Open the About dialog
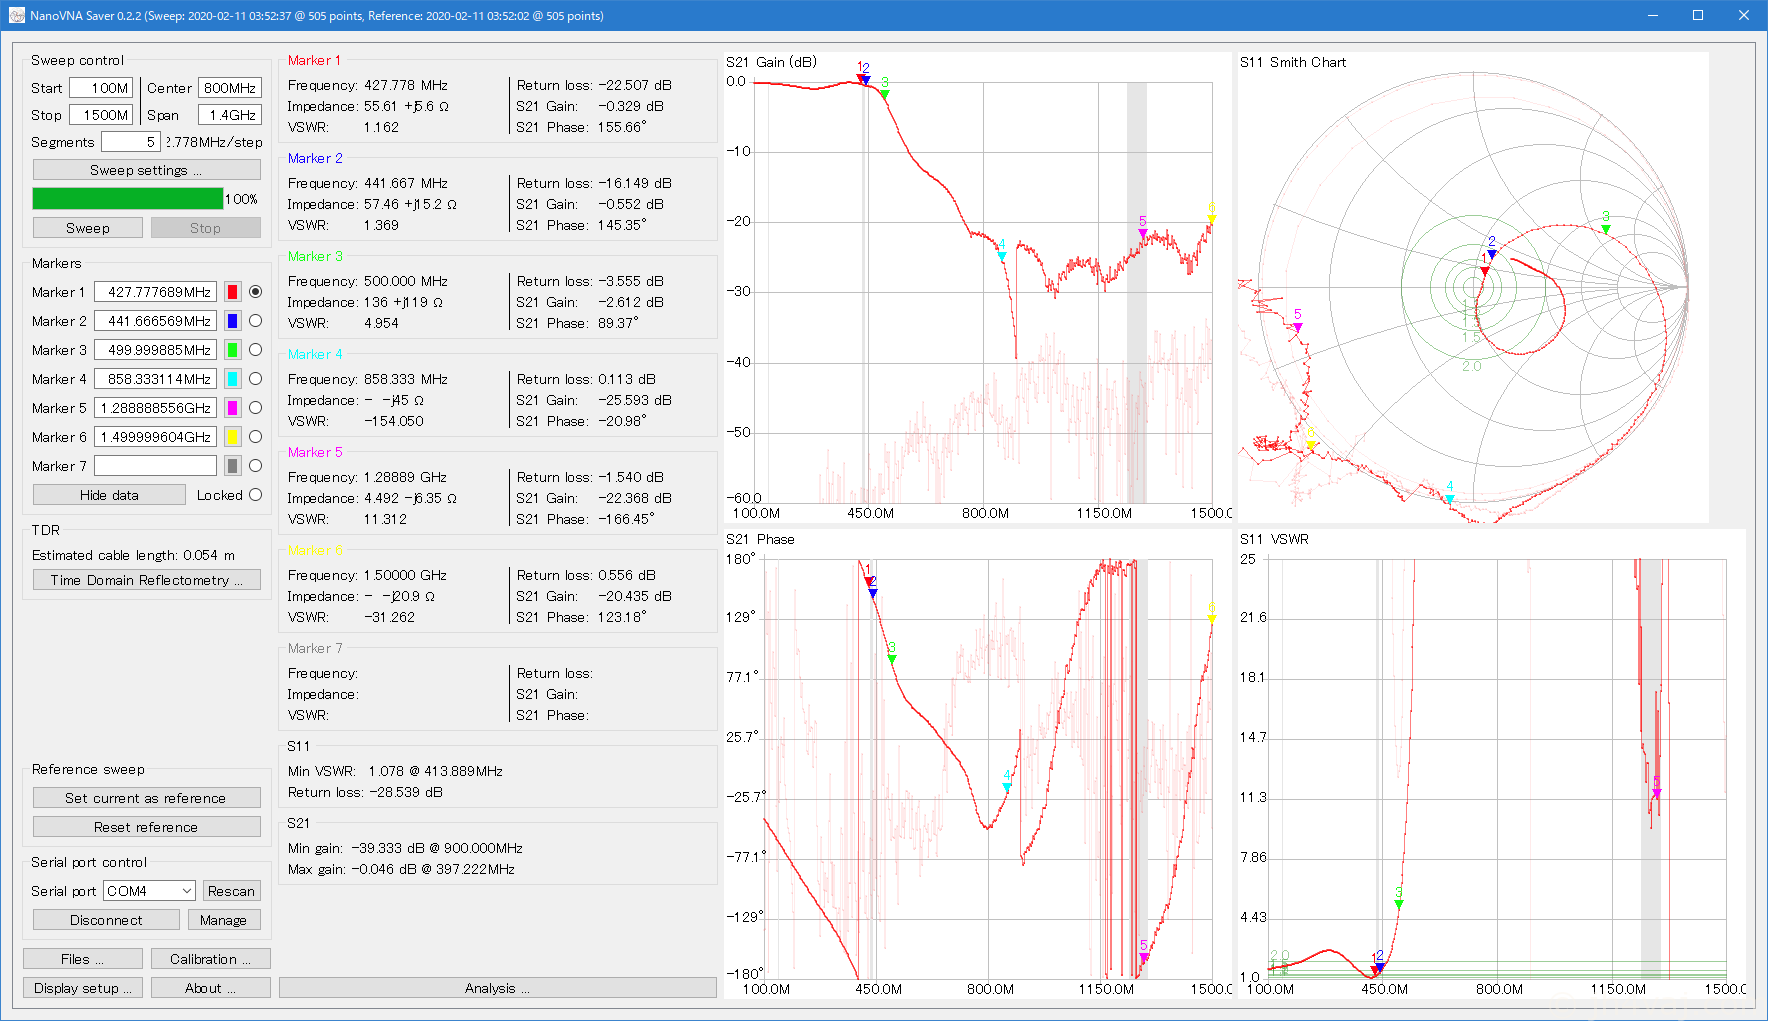 pos(210,988)
